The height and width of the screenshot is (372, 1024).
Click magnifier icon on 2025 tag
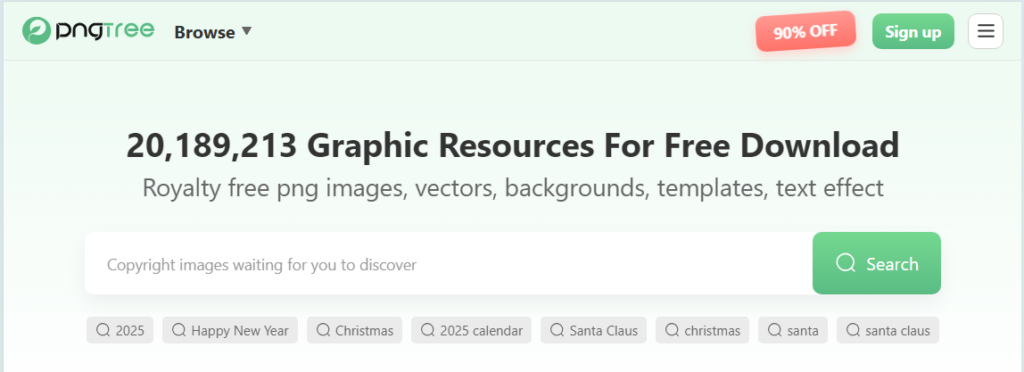click(x=103, y=330)
